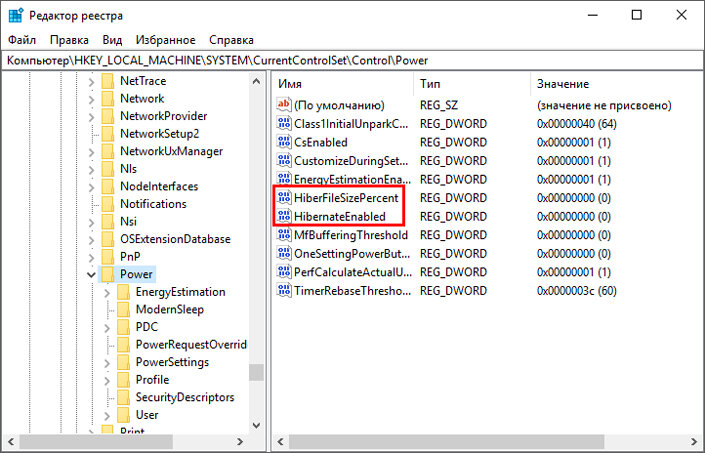Open the Вид menu

pyautogui.click(x=112, y=40)
